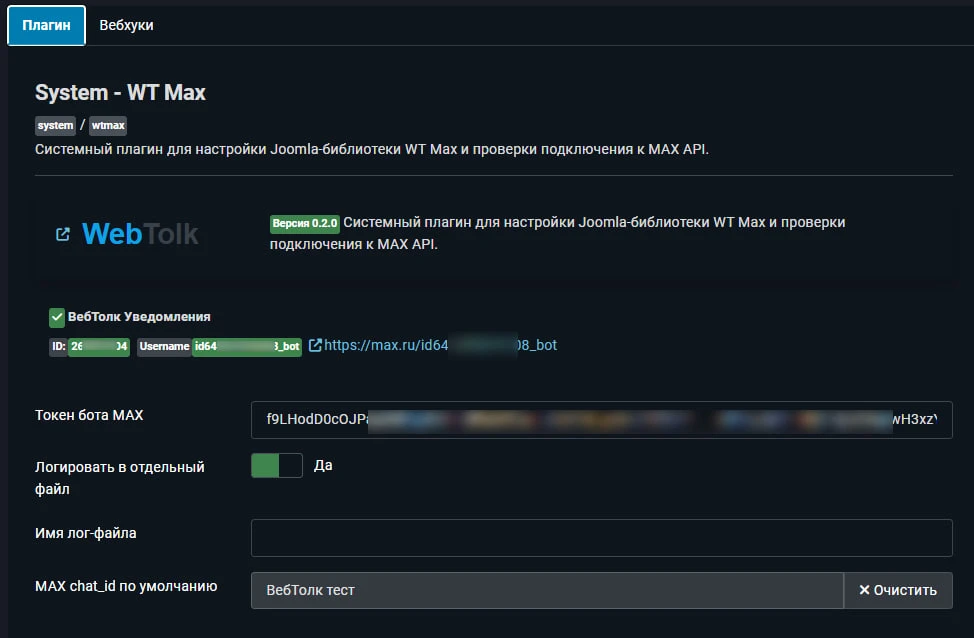Click the wtmax element badge
The image size is (974, 638).
point(108,125)
